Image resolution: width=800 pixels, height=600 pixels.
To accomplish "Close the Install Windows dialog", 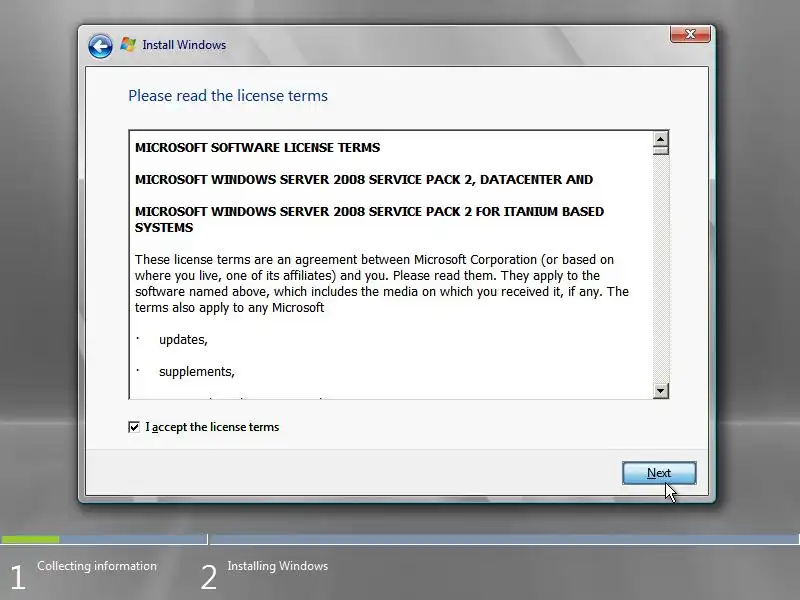I will pos(690,34).
